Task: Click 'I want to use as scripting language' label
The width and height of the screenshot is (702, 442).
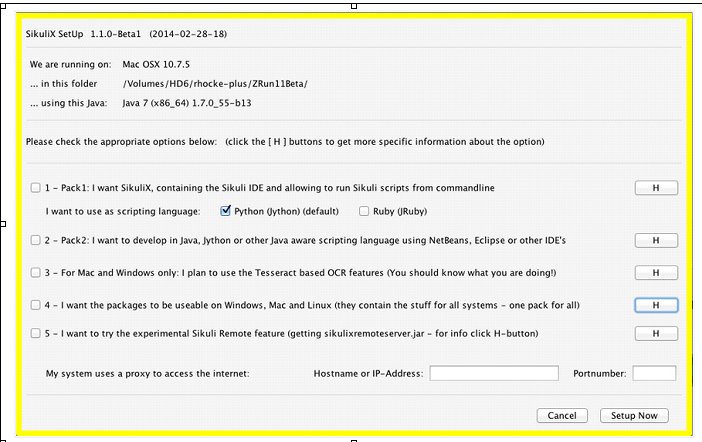Action: 123,211
